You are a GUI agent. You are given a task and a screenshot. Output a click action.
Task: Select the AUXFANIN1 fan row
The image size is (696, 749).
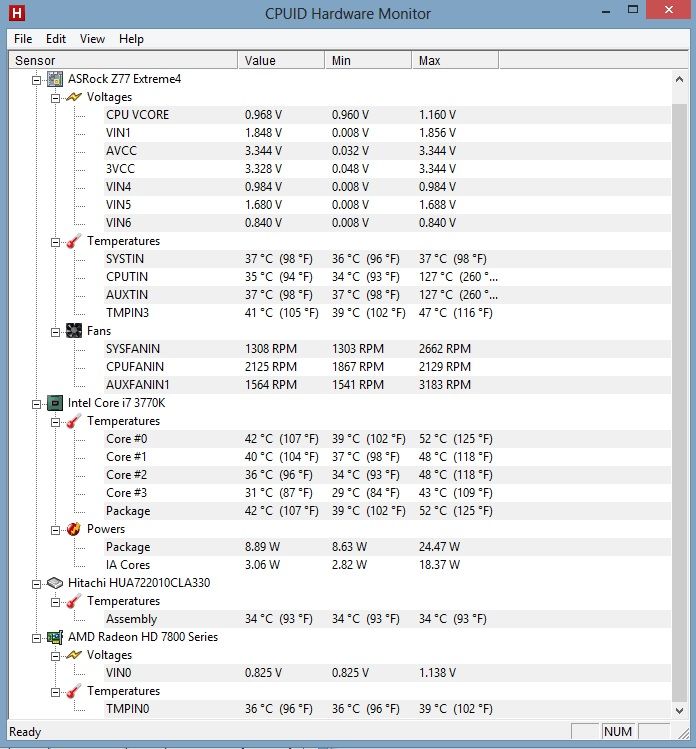coord(387,385)
